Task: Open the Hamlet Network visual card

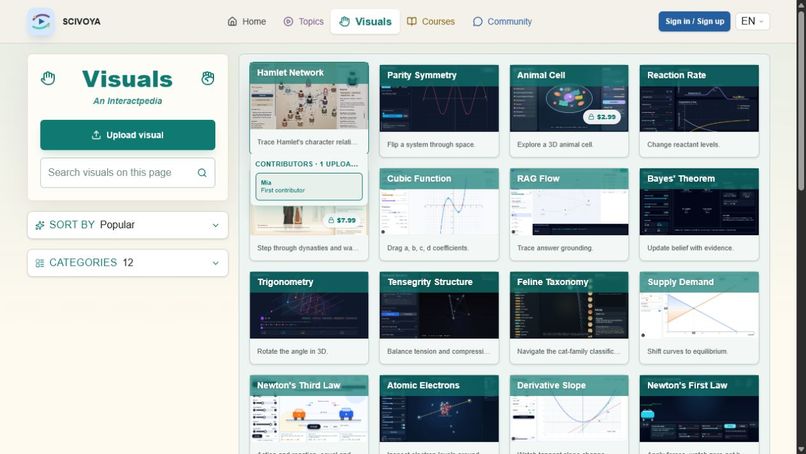Action: tap(309, 108)
